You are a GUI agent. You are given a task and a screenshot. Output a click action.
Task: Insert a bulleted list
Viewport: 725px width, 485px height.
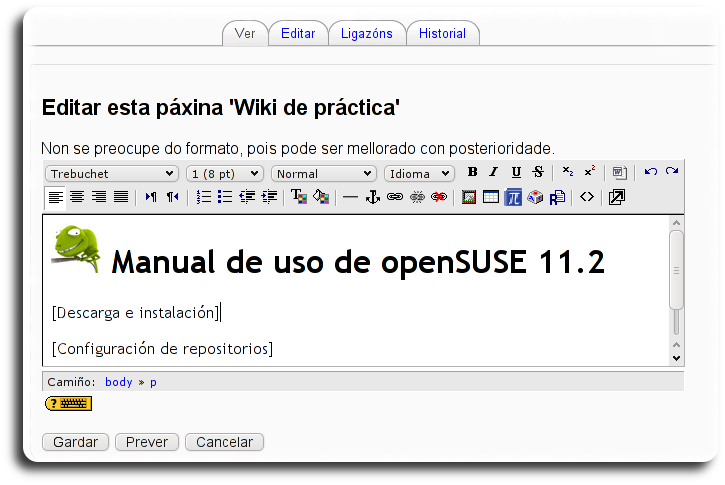coord(225,197)
